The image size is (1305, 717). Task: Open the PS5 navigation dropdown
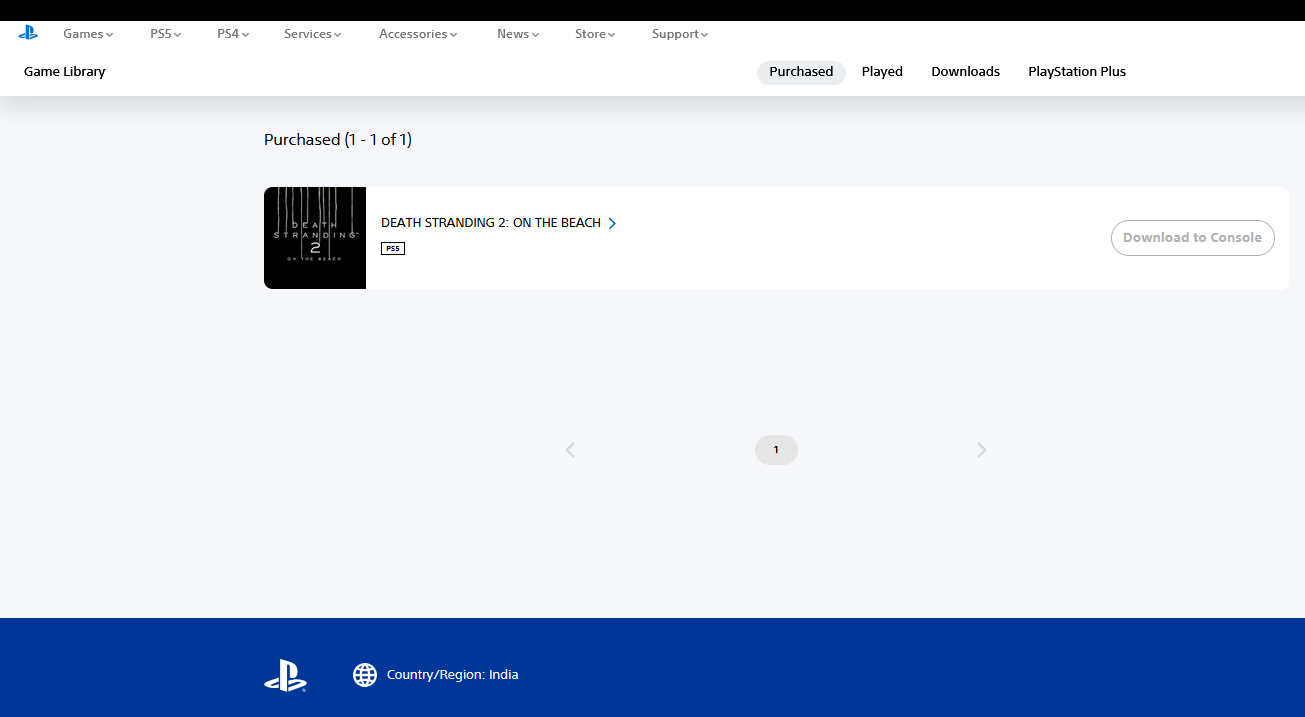point(165,34)
